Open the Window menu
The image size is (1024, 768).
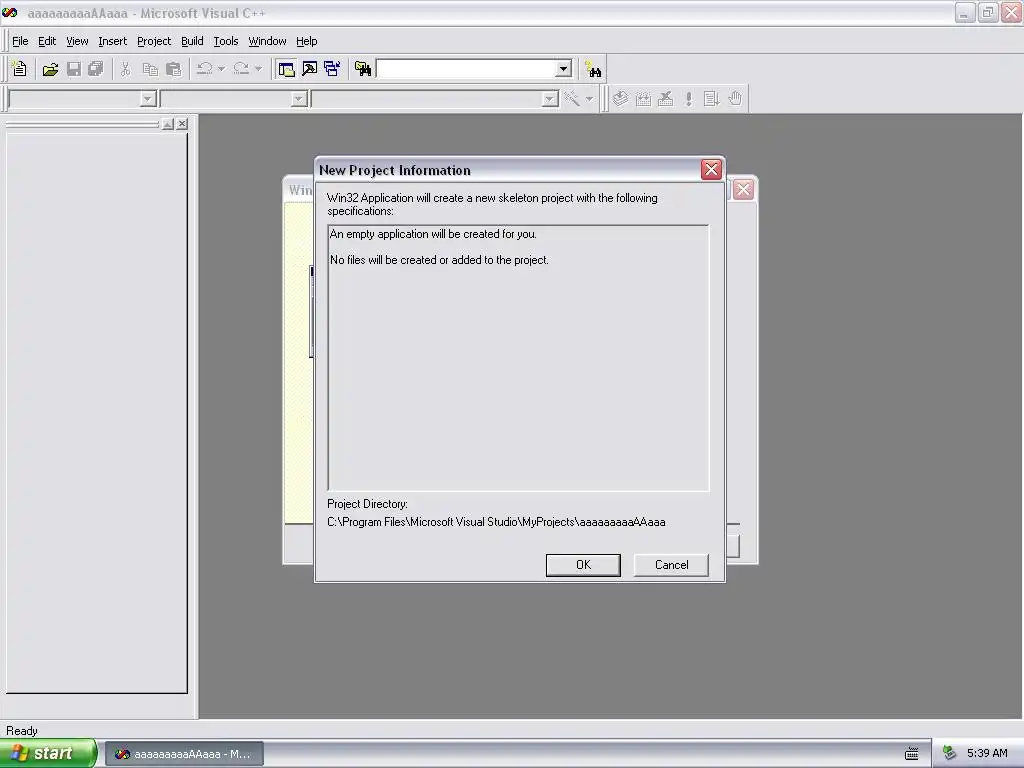tap(267, 41)
